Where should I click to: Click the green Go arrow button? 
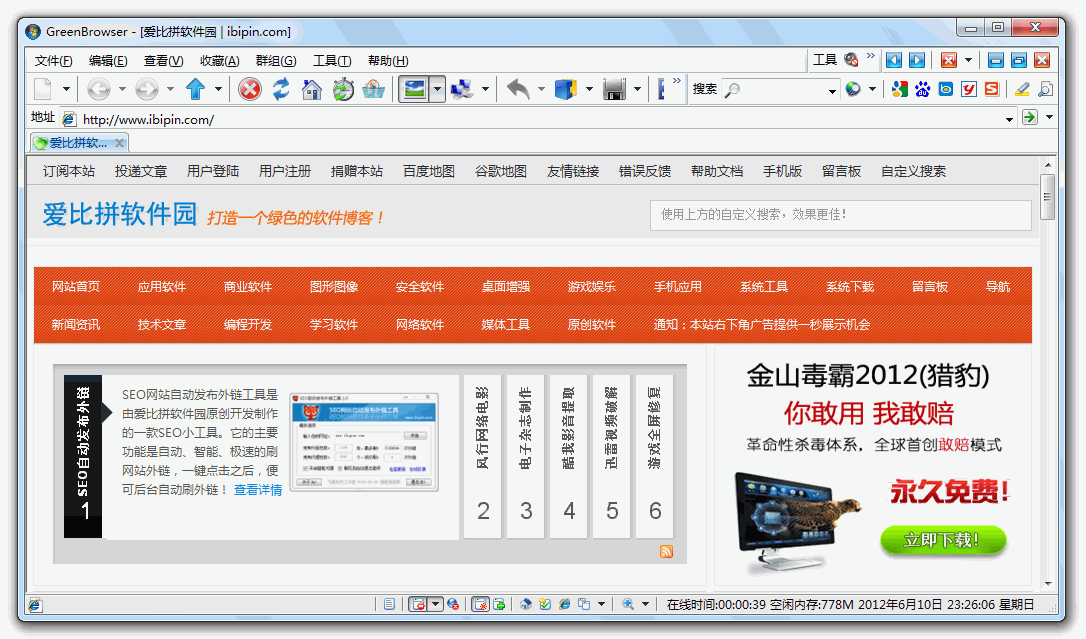click(x=1030, y=117)
